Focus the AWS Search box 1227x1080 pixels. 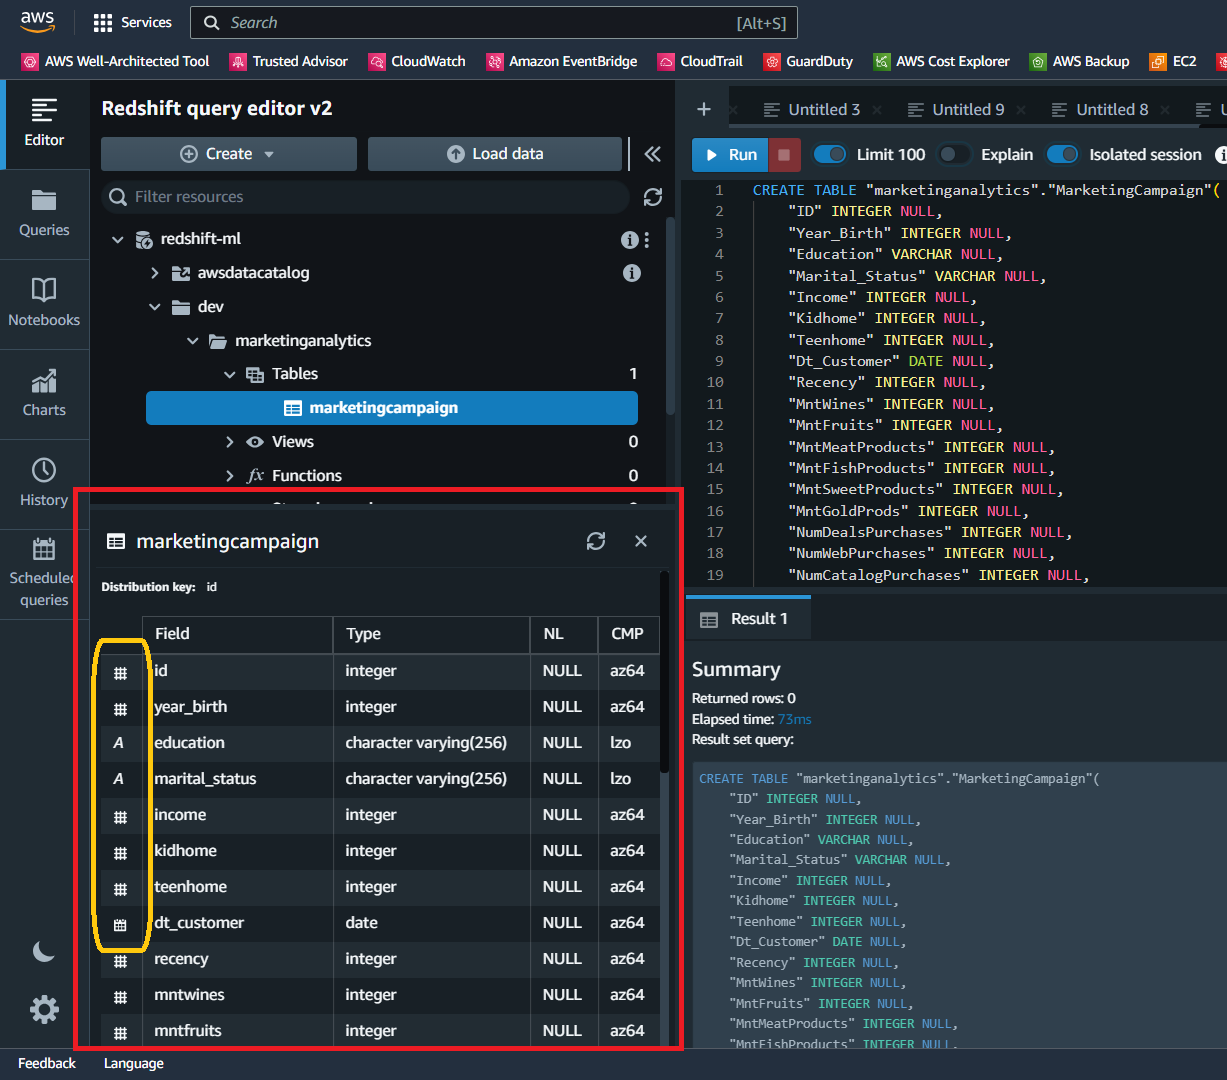pyautogui.click(x=495, y=22)
